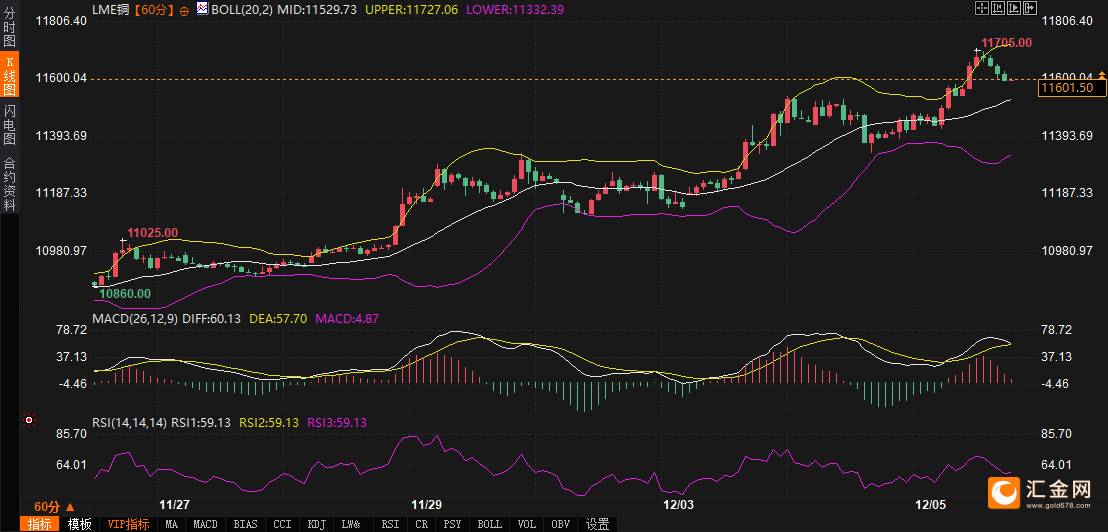This screenshot has height=532, width=1108.
Task: Click the 设置 settings button
Action: click(x=597, y=524)
